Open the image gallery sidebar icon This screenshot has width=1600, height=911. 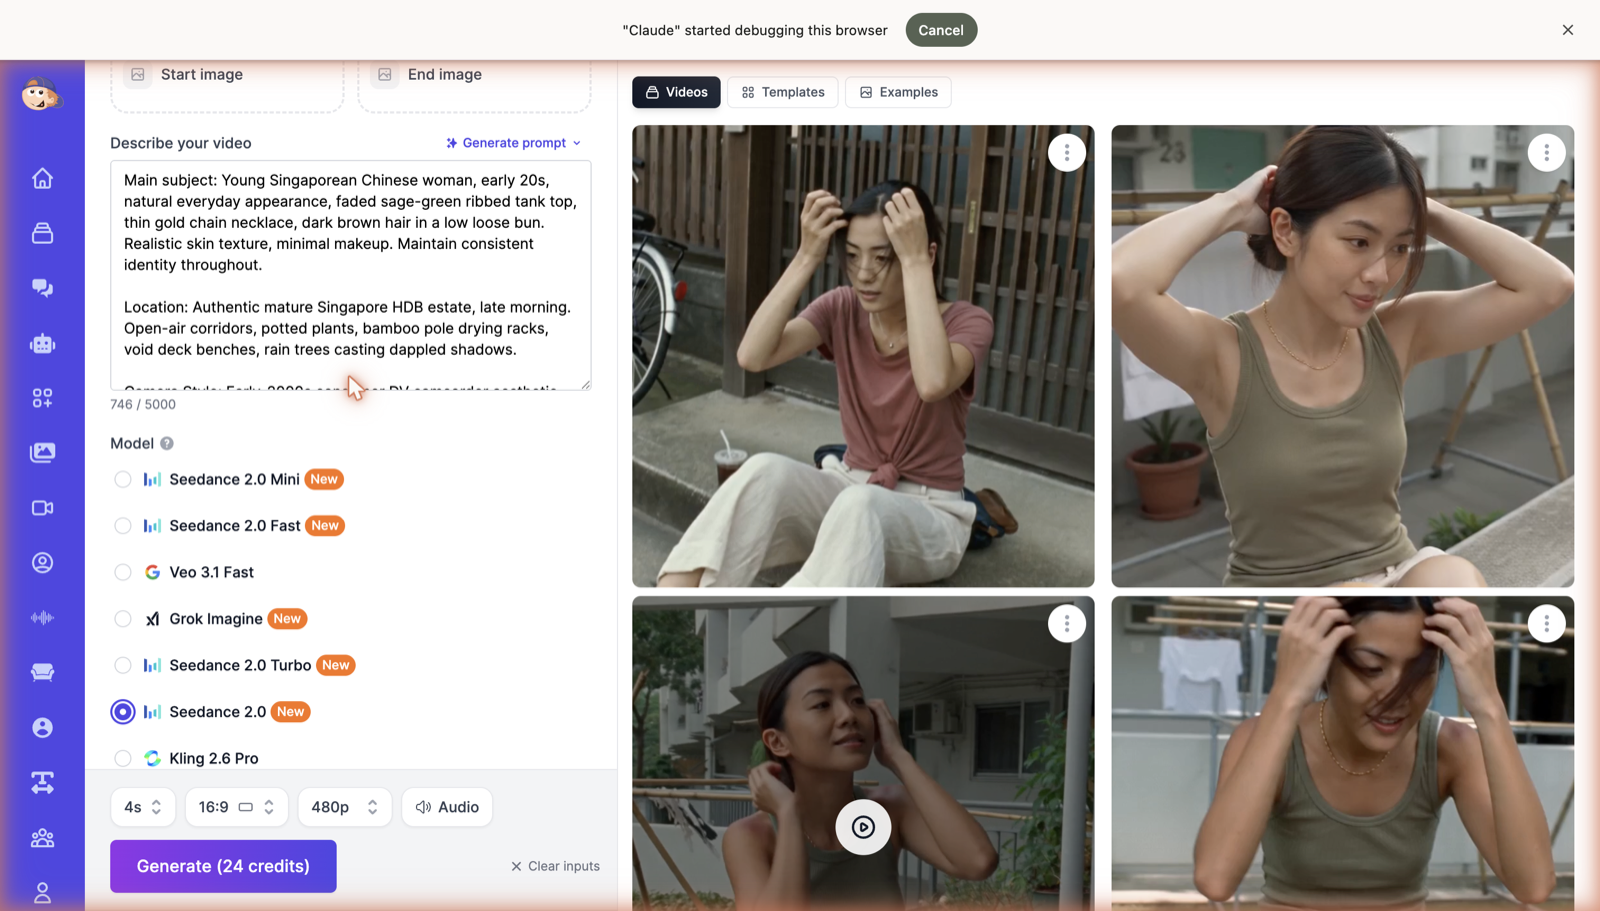(x=42, y=453)
